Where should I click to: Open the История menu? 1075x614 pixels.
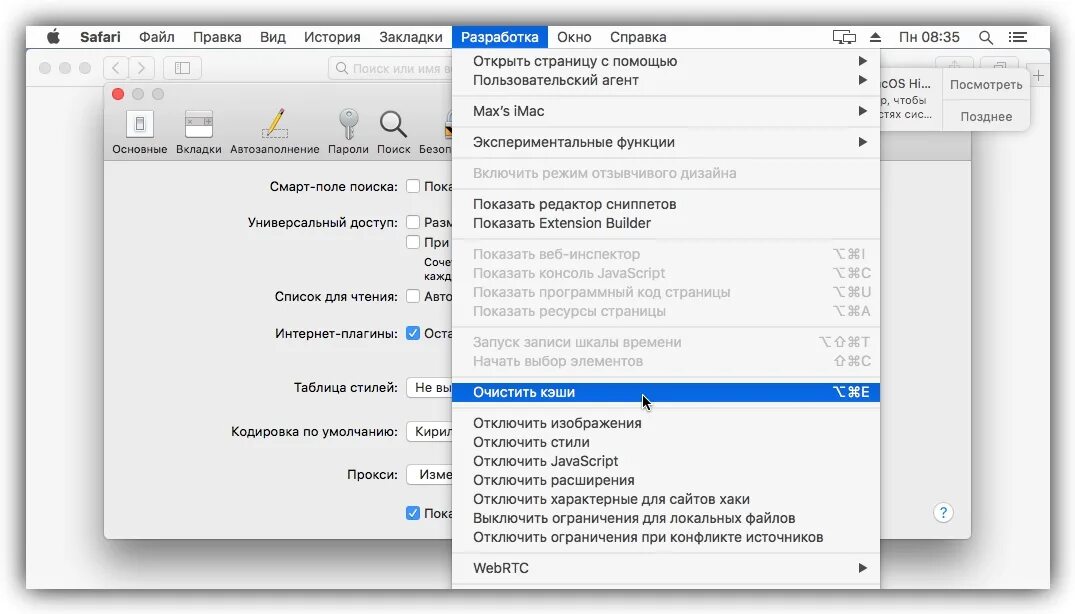pyautogui.click(x=333, y=37)
